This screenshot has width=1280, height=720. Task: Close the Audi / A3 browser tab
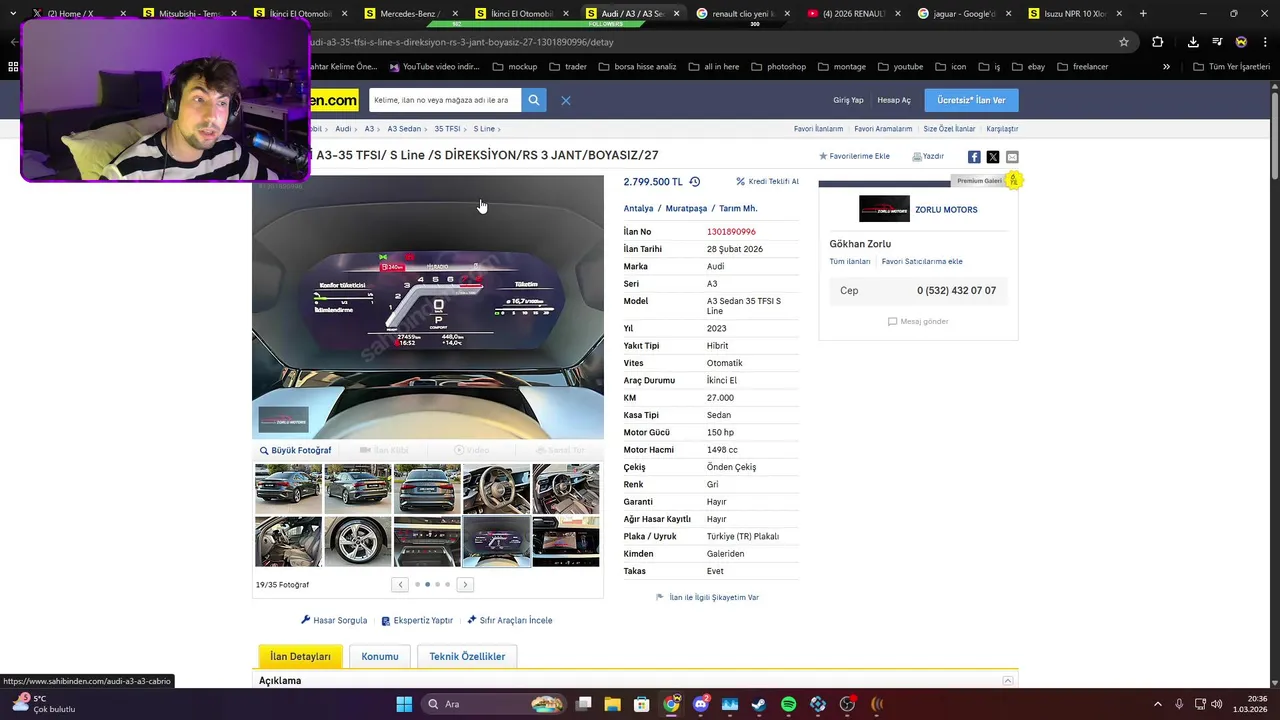pos(677,14)
